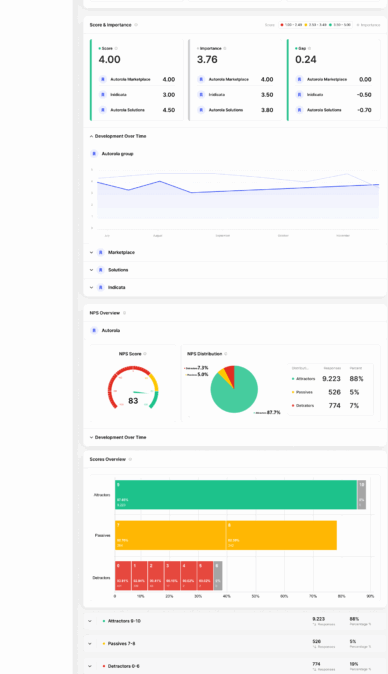This screenshot has width=388, height=674.
Task: Click the Autorola Solutions brand icon in the Importance card
Action: 201,110
